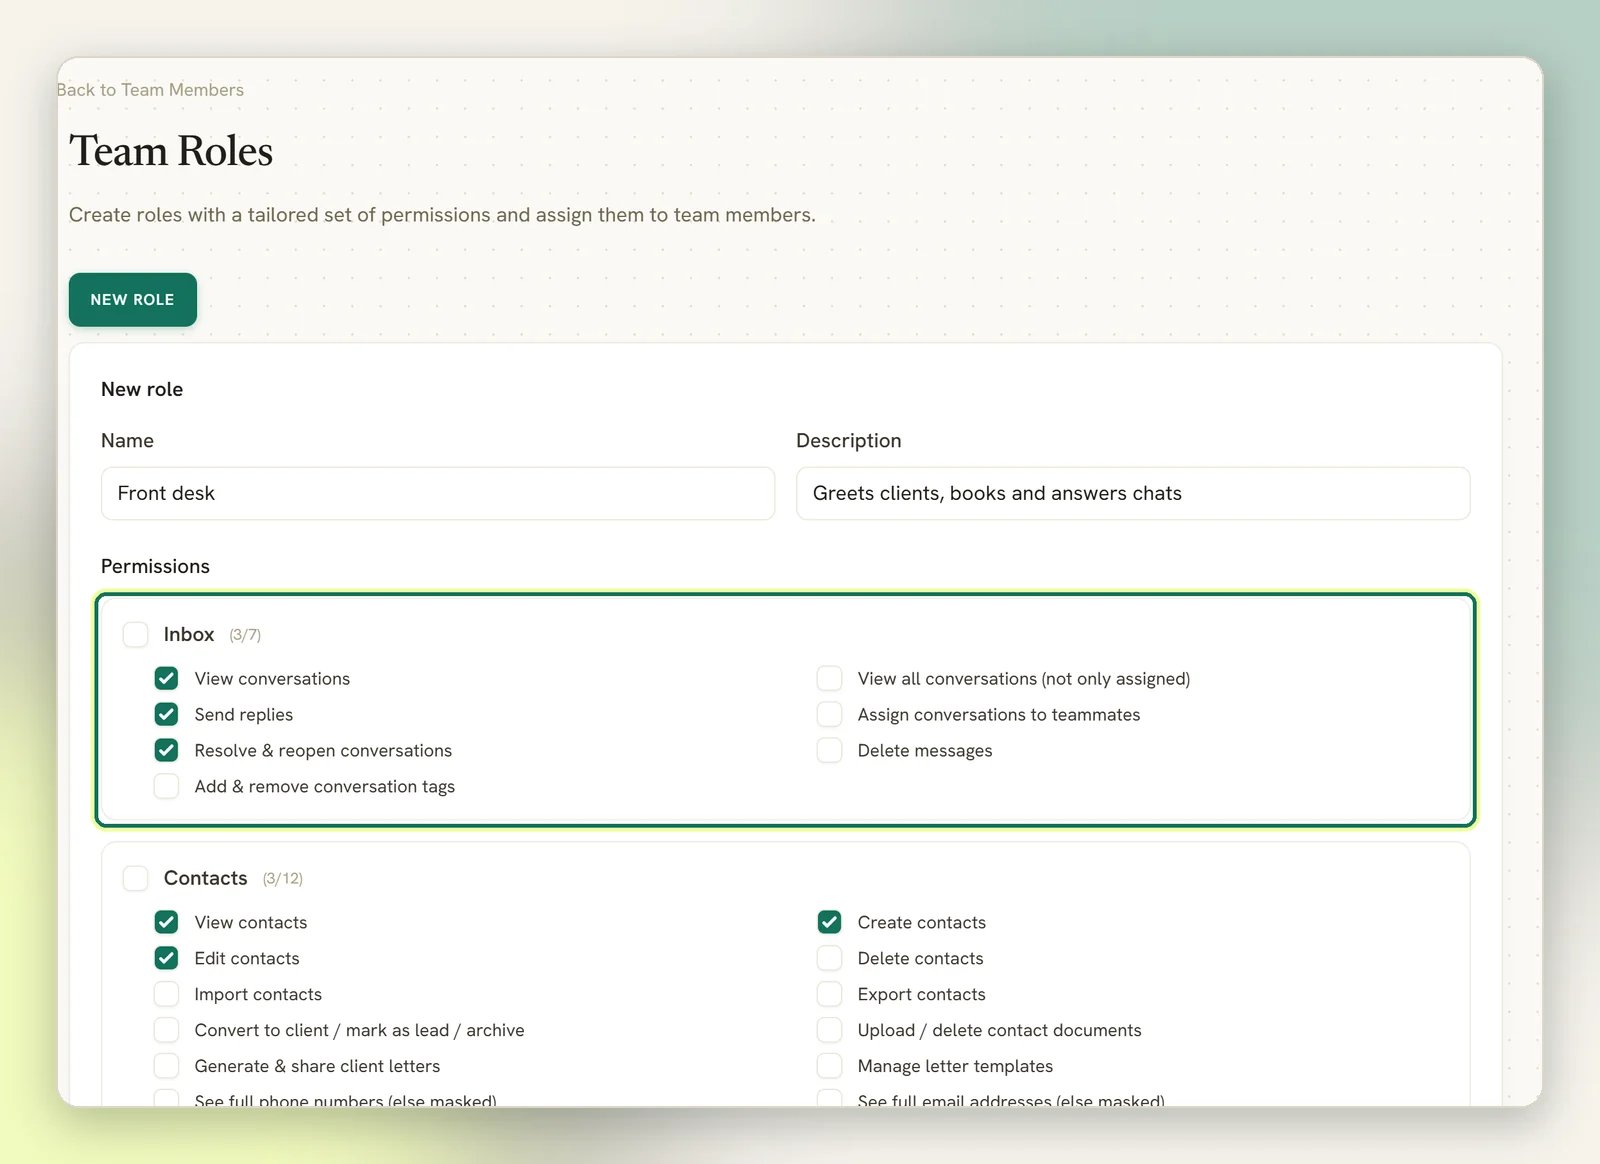Click the Team Roles heading

171,151
